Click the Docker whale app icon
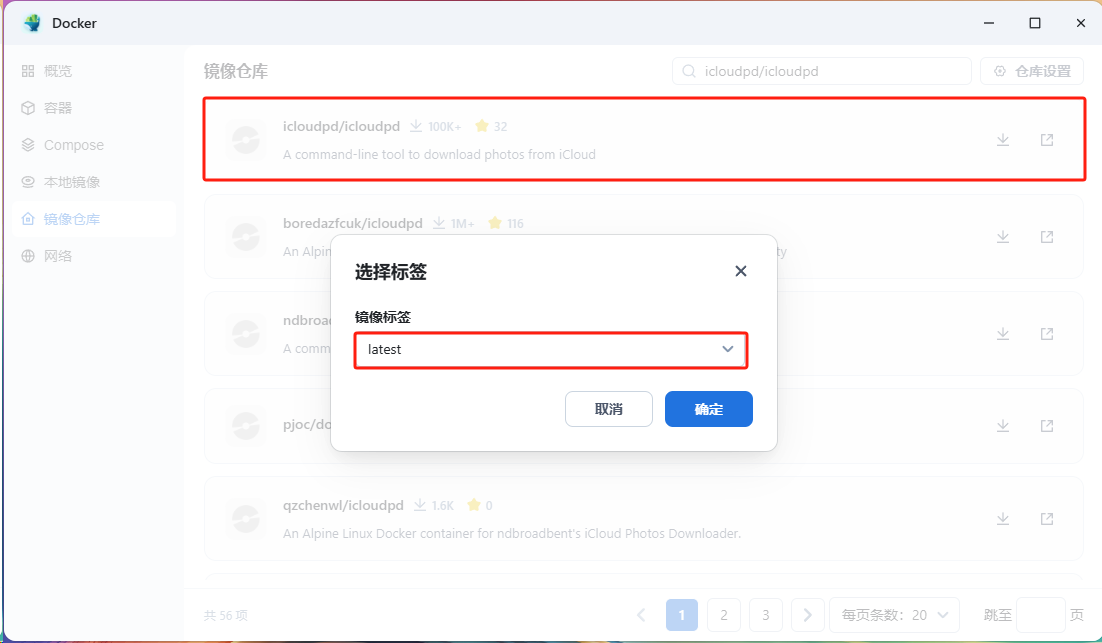The height and width of the screenshot is (643, 1102). coord(32,23)
